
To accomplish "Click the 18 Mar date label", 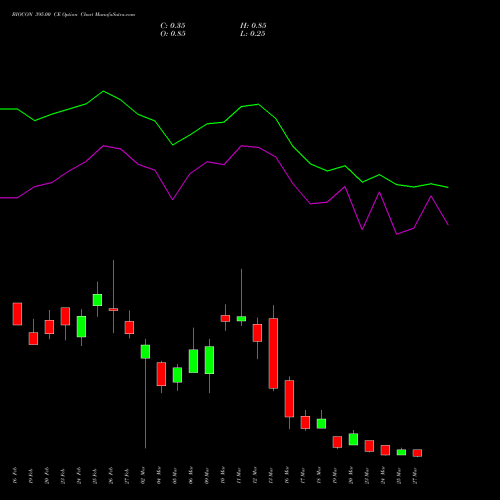I will (x=319, y=476).
